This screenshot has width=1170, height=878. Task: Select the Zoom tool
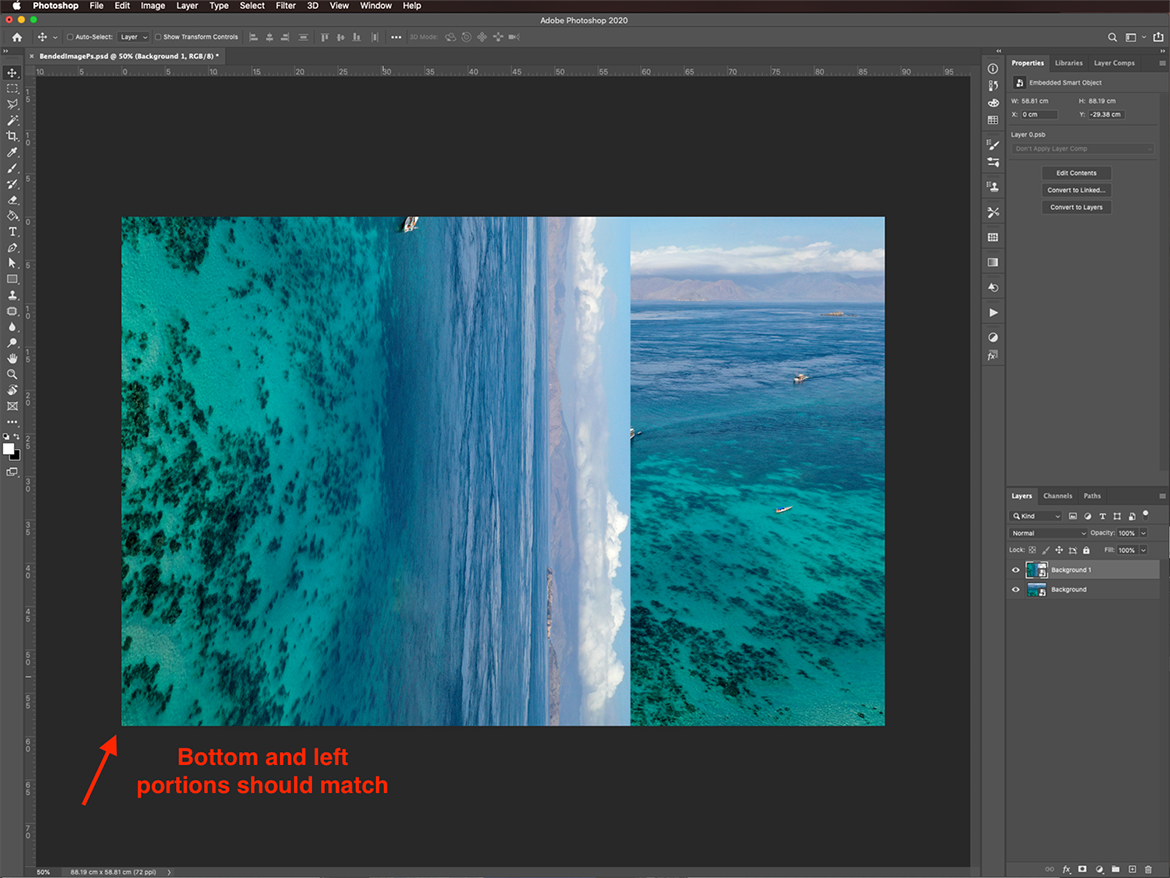[x=12, y=374]
